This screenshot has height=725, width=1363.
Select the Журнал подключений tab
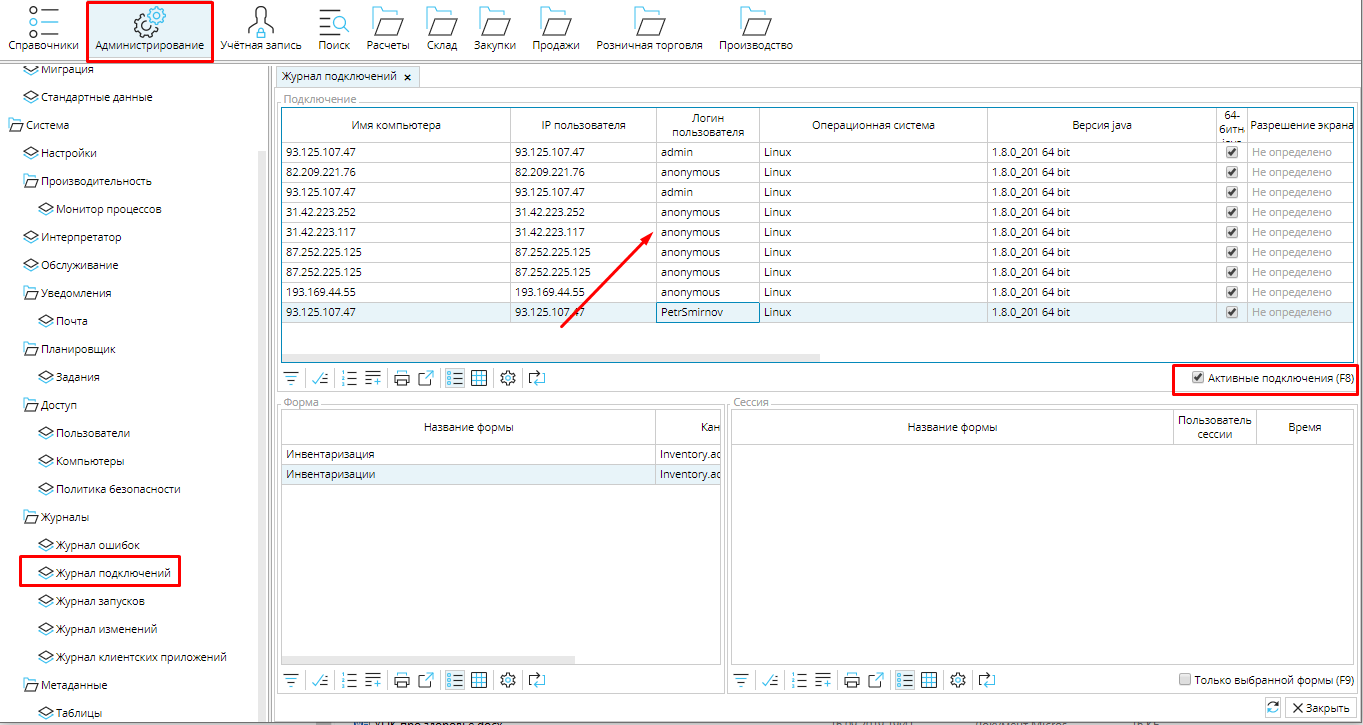click(x=339, y=76)
